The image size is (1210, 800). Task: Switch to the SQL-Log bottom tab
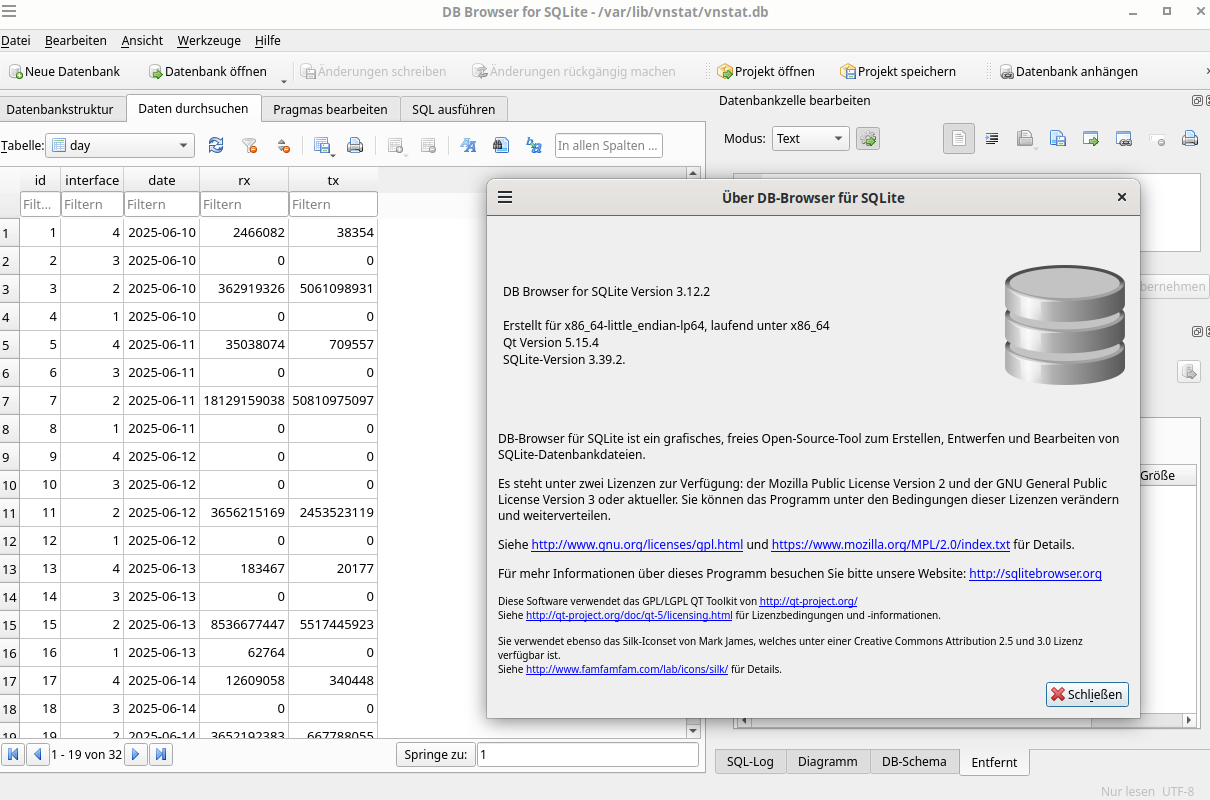coord(750,762)
